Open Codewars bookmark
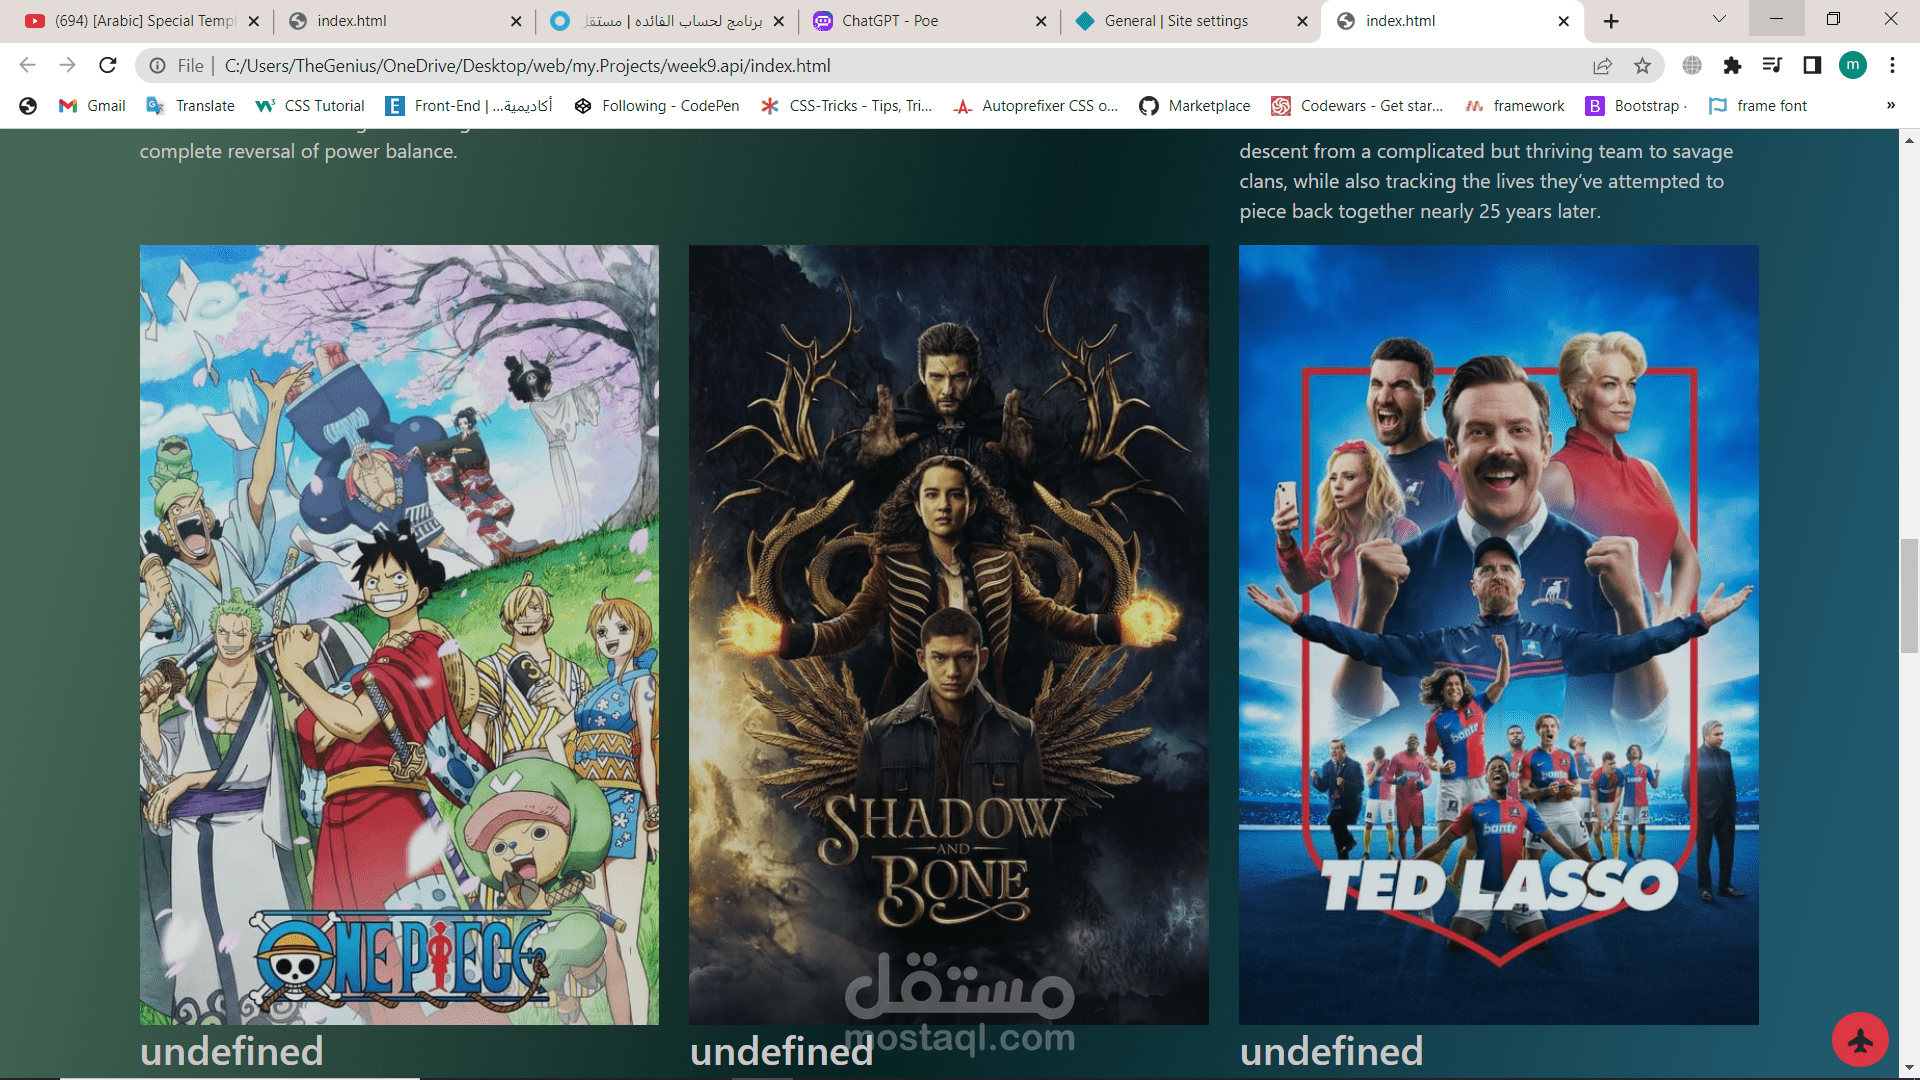1920x1080 pixels. (1357, 106)
